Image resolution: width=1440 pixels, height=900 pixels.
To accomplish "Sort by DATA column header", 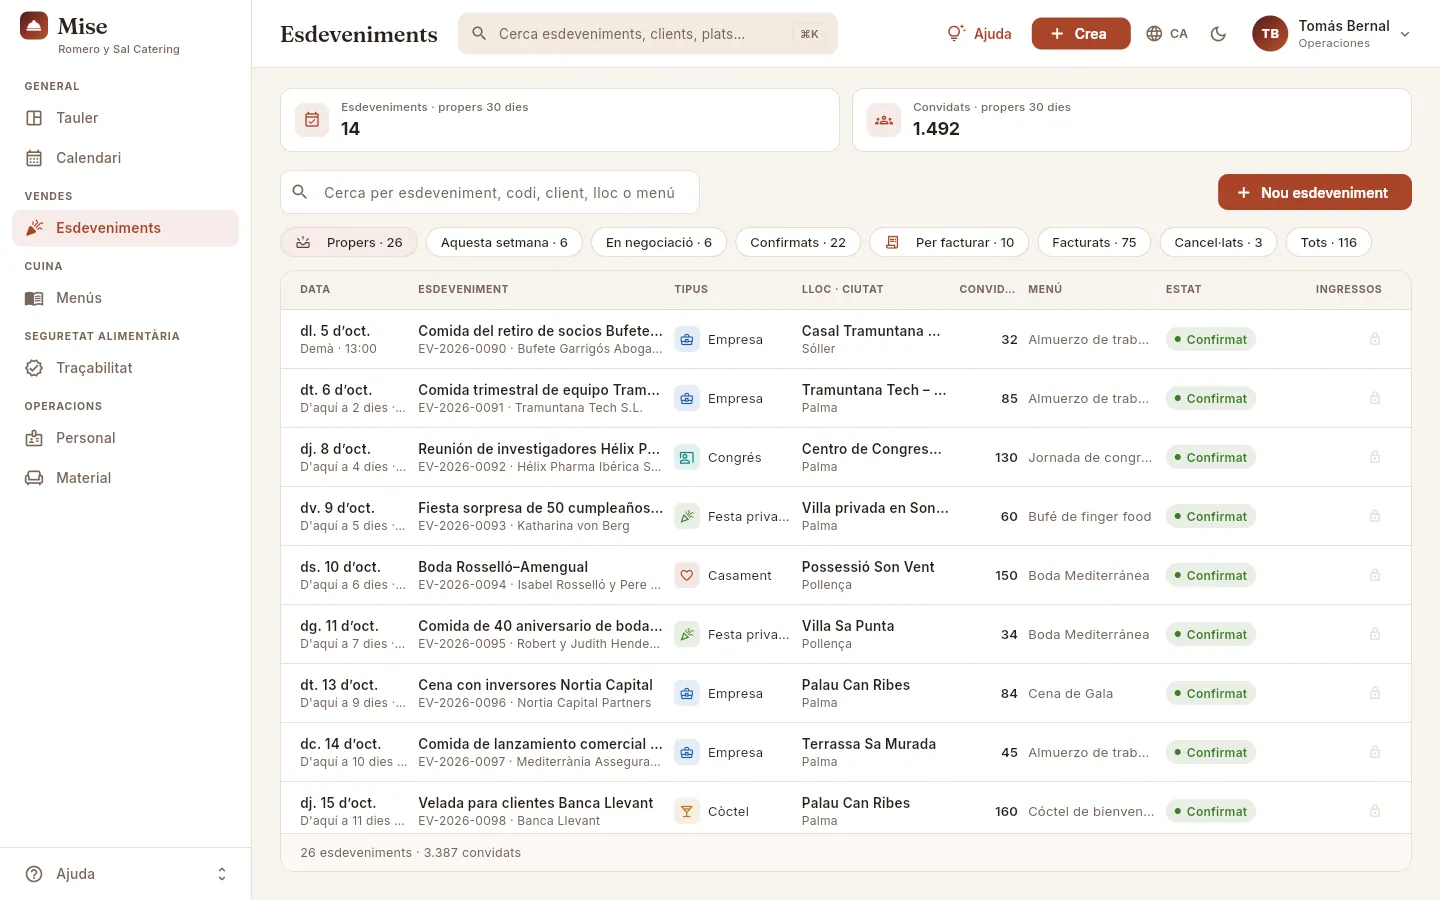I will [x=315, y=289].
